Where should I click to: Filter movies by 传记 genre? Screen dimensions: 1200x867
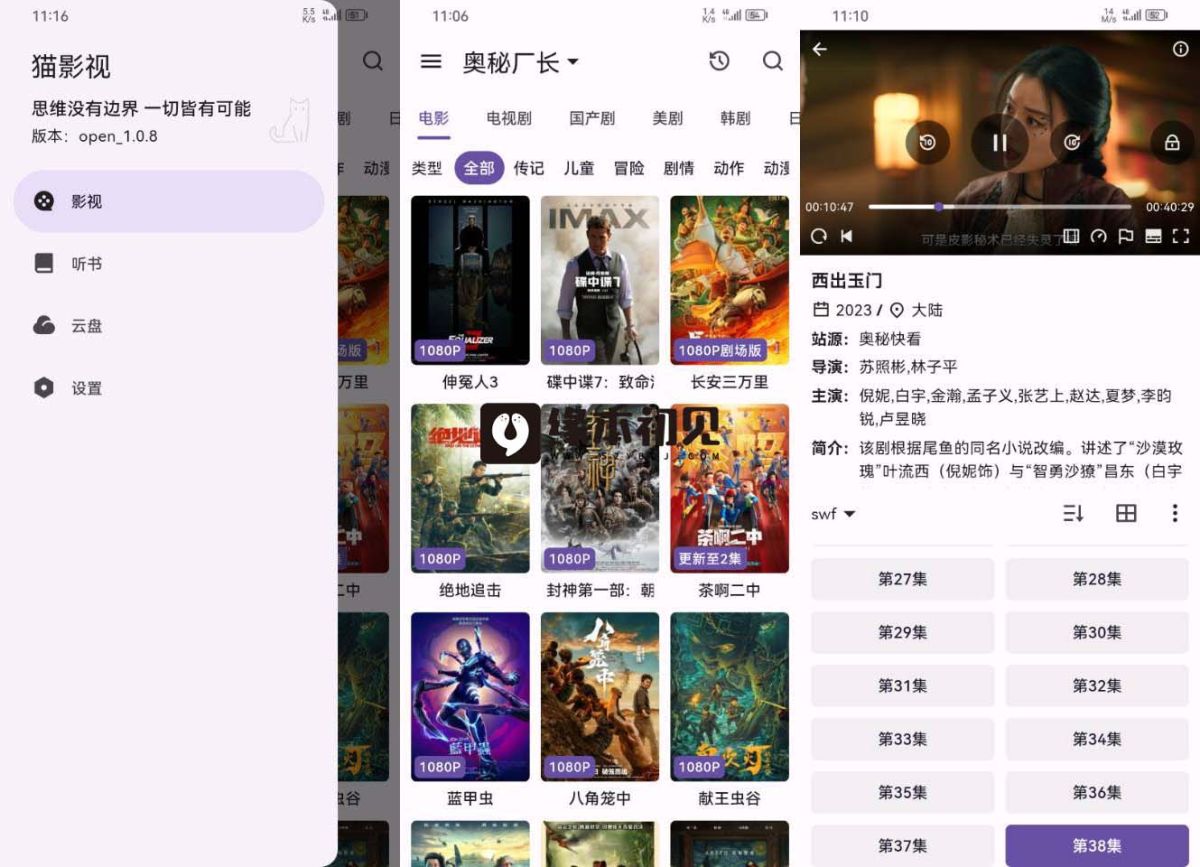(529, 168)
